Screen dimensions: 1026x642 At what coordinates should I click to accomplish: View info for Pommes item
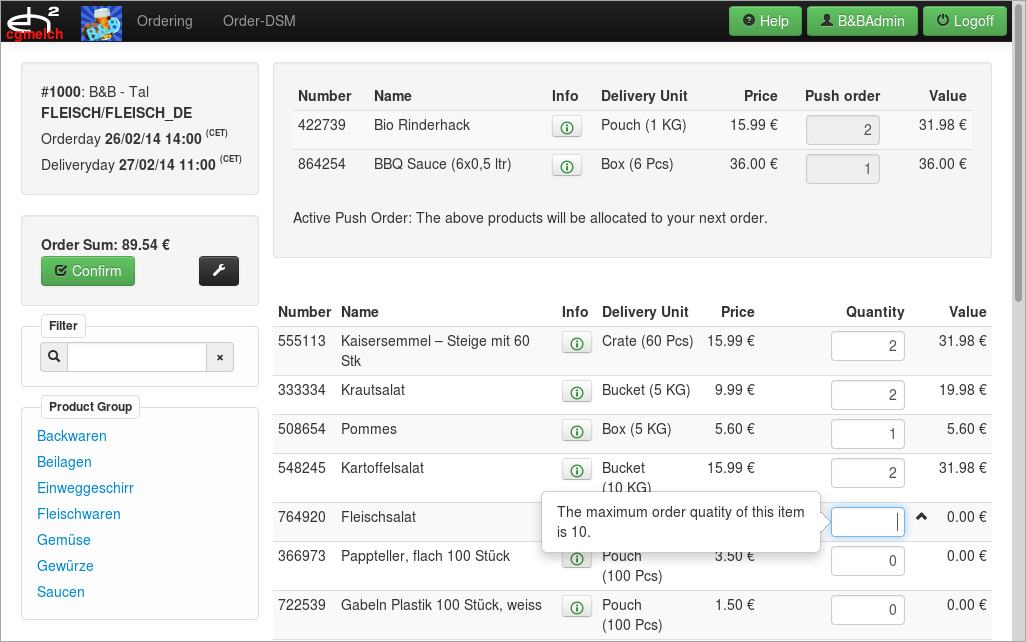click(x=576, y=431)
